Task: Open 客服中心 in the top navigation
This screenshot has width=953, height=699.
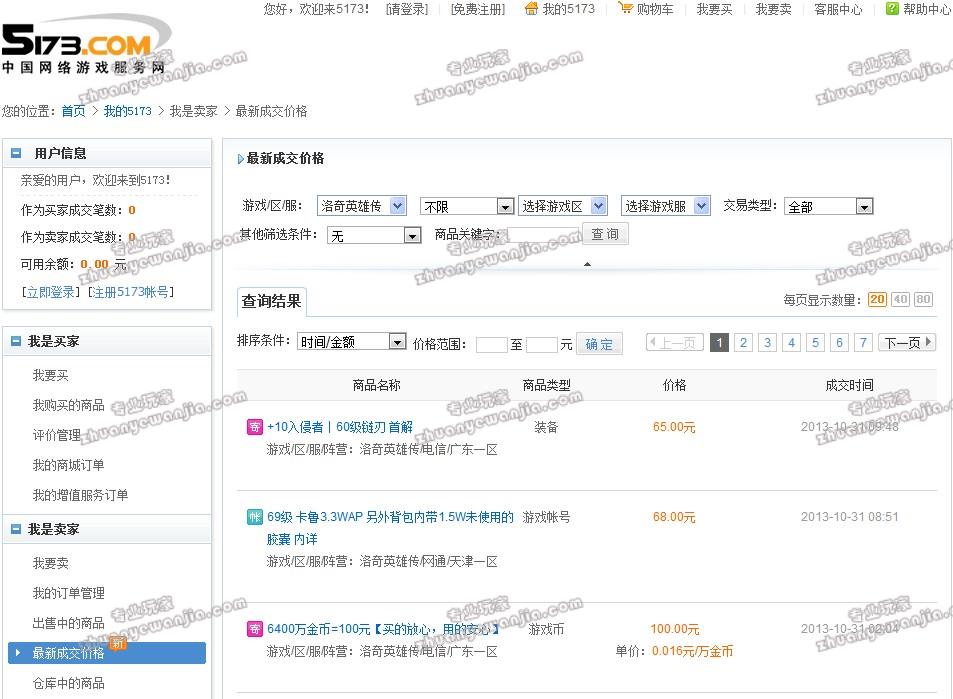Action: pyautogui.click(x=838, y=9)
